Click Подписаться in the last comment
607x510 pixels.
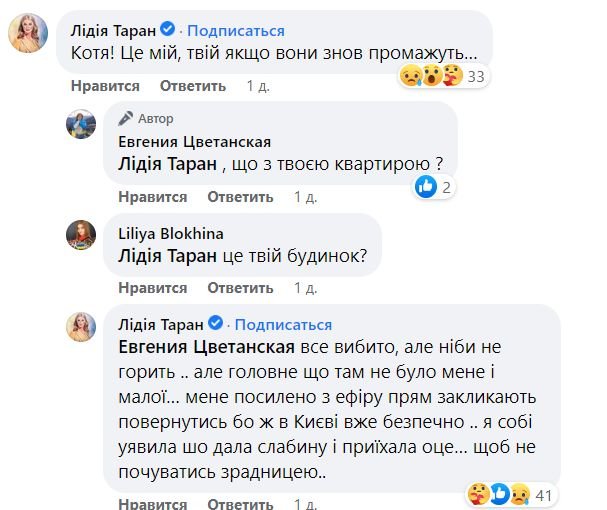[282, 325]
